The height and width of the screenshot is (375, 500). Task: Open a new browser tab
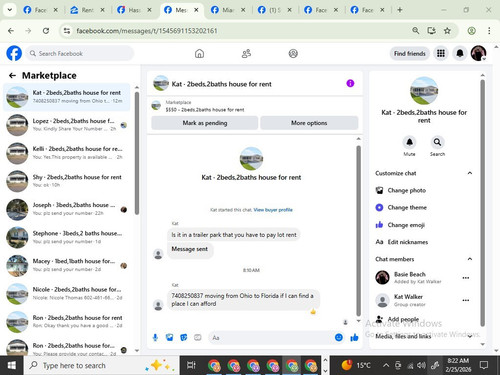400,10
